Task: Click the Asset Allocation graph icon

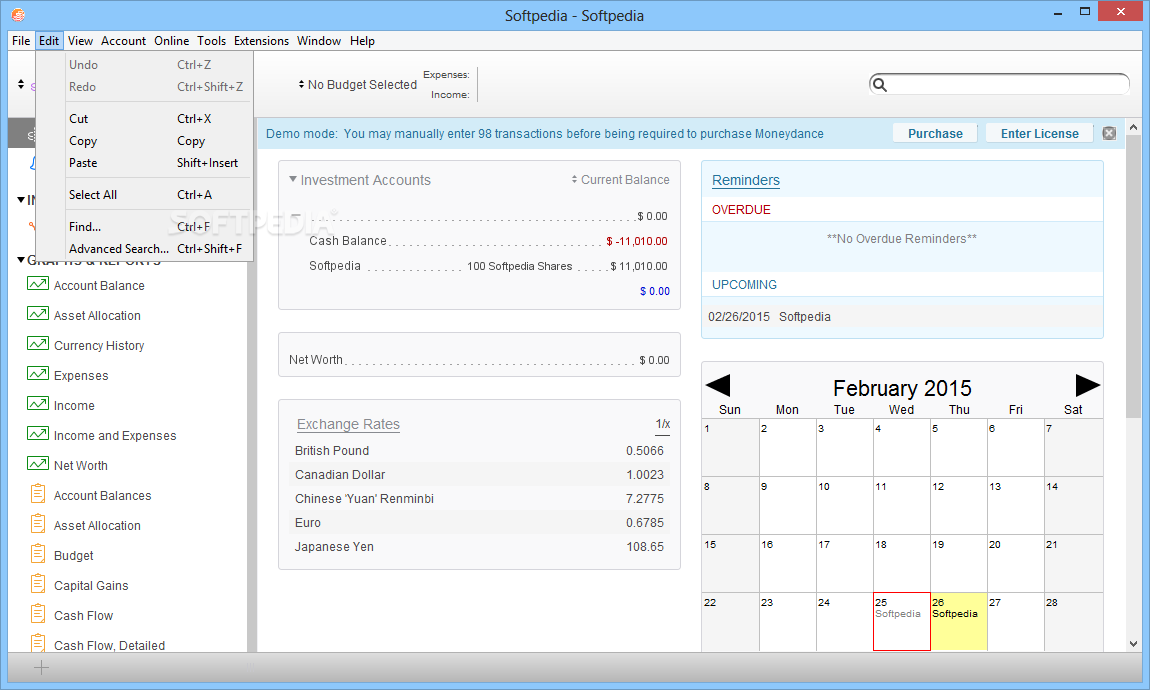Action: (38, 314)
